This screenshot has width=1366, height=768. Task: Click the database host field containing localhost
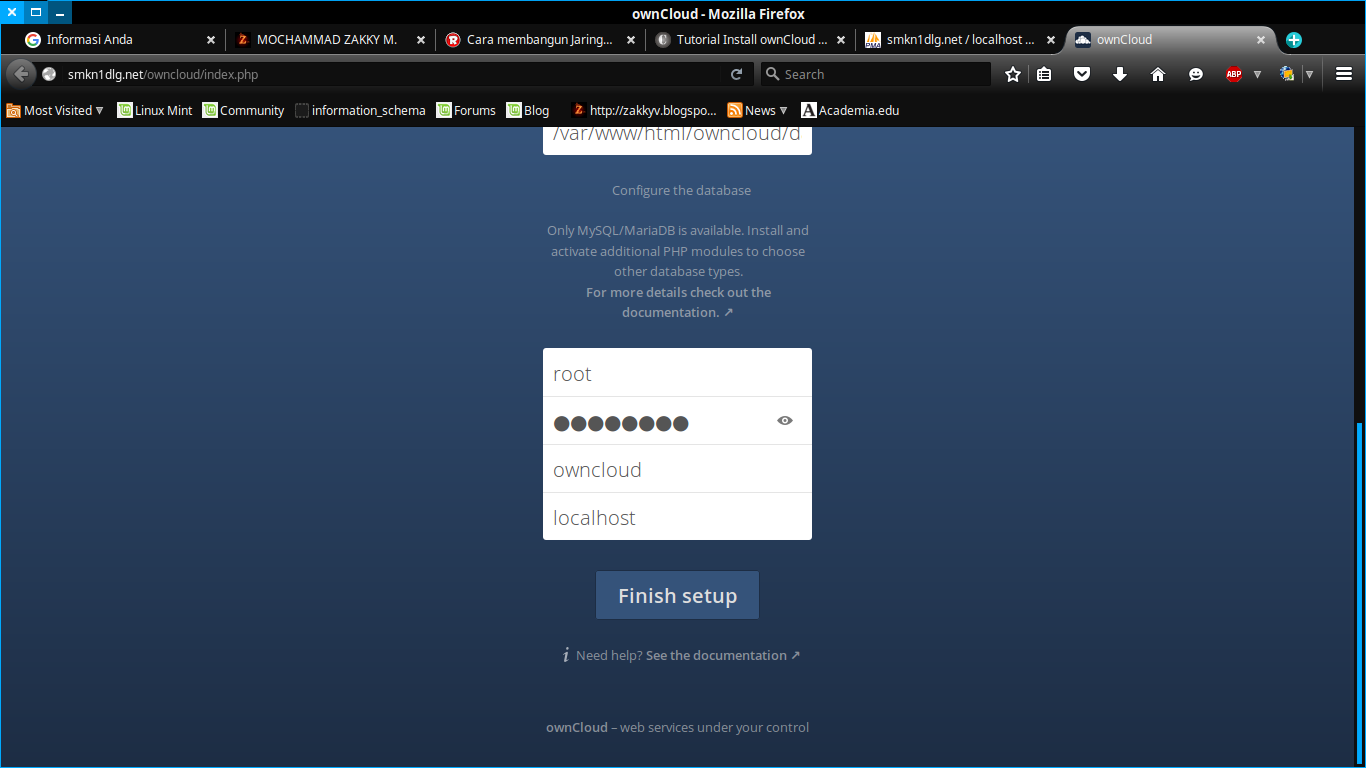point(677,517)
